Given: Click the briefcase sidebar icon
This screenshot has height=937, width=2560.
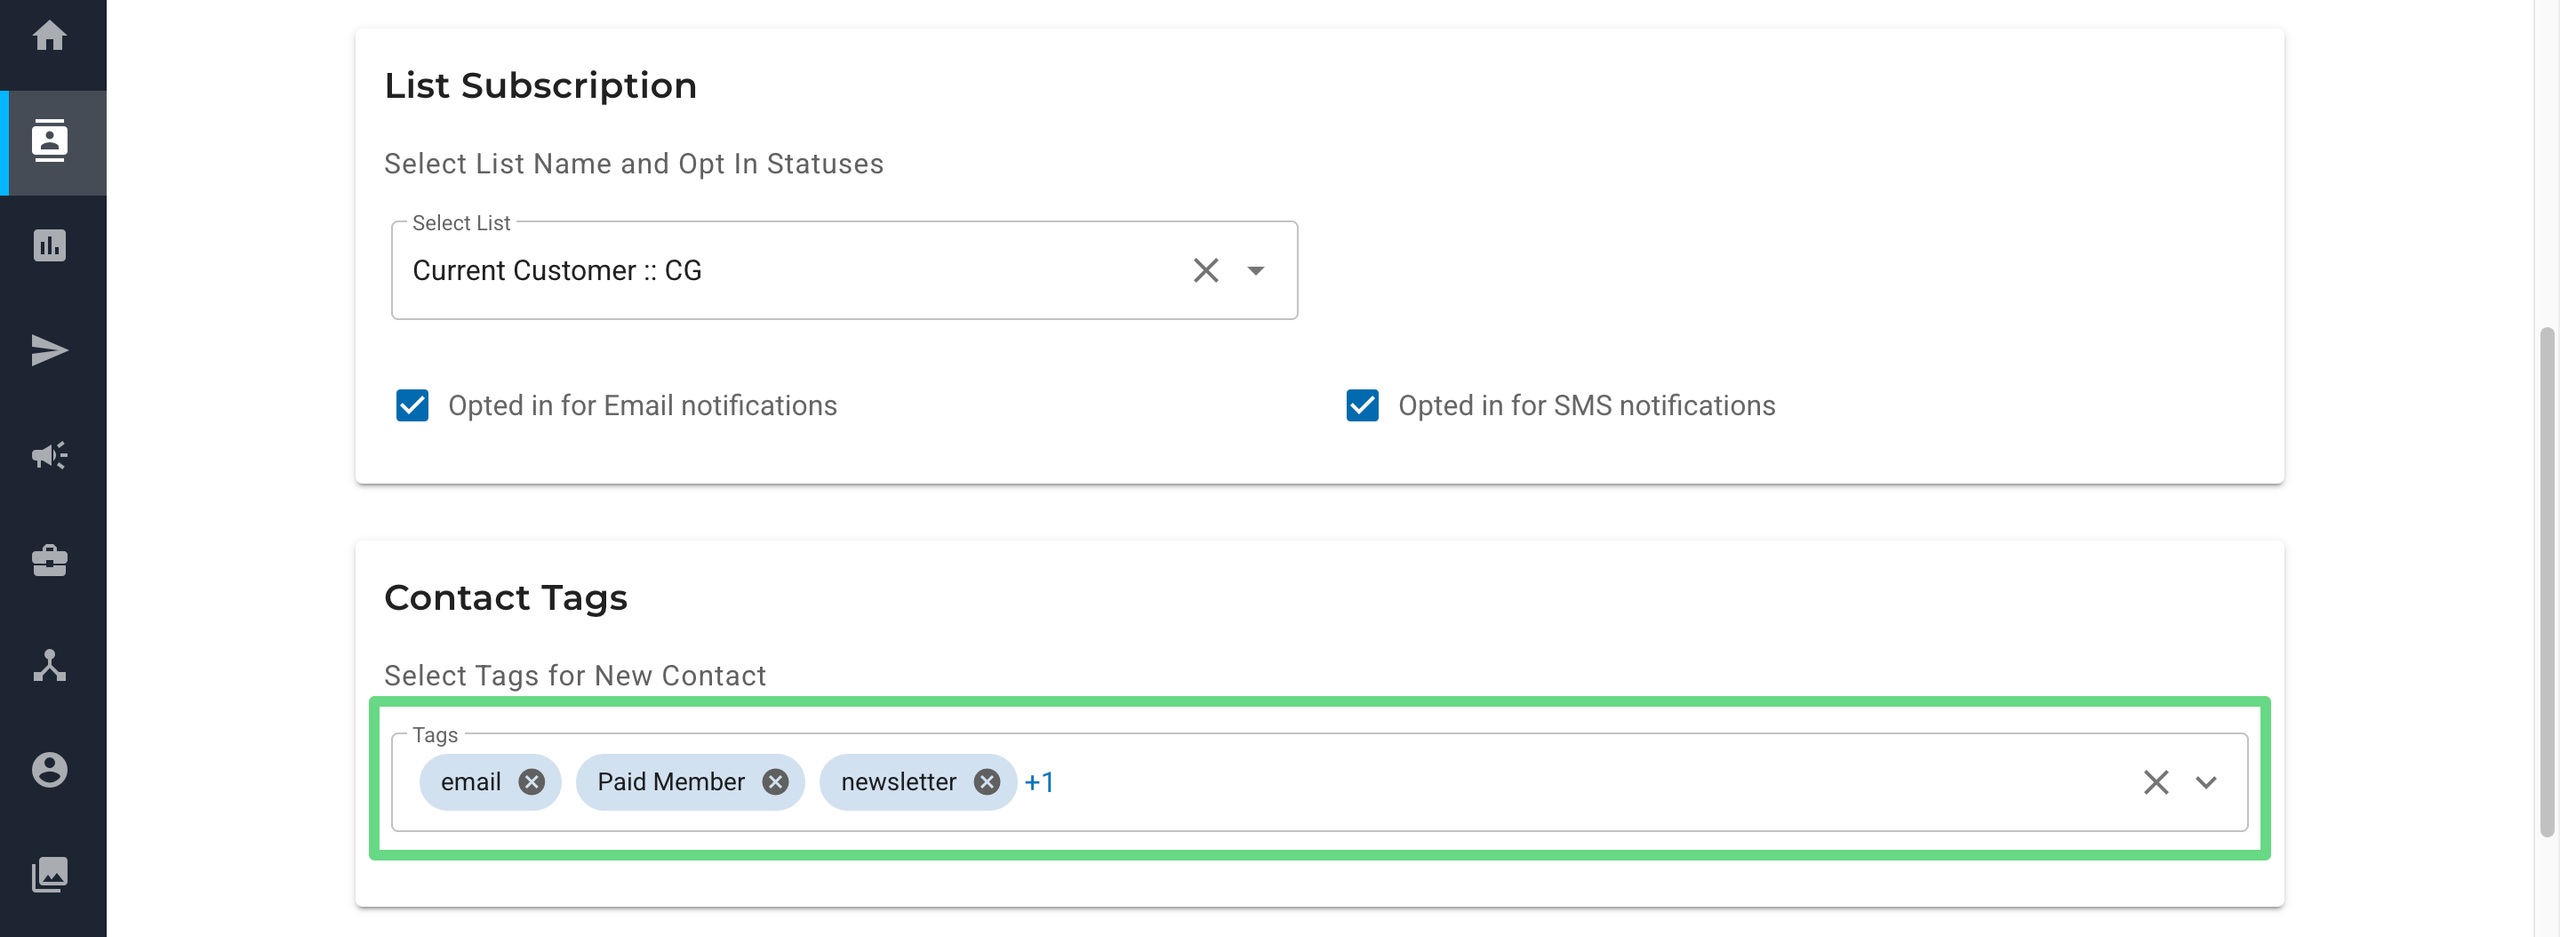Looking at the screenshot, I should coord(49,560).
